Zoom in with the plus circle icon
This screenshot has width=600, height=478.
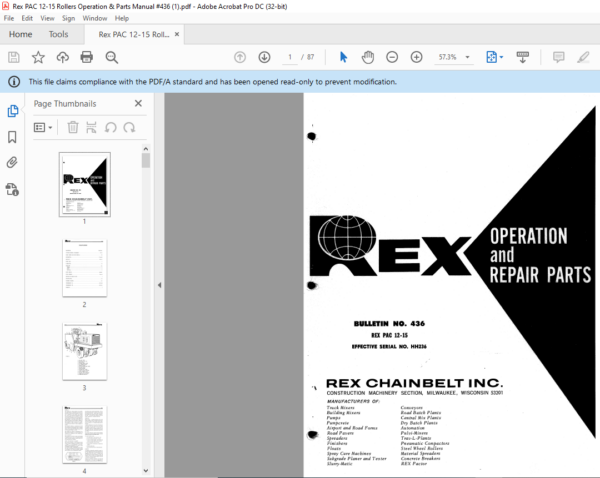click(416, 57)
